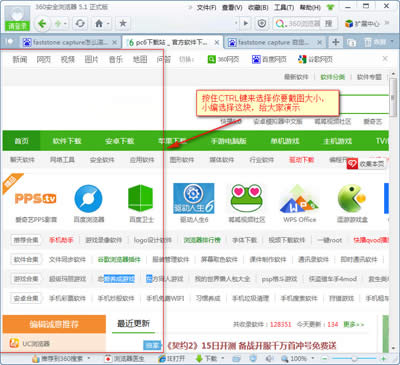Open the 《契约2》15日开测 headline

(x=251, y=346)
